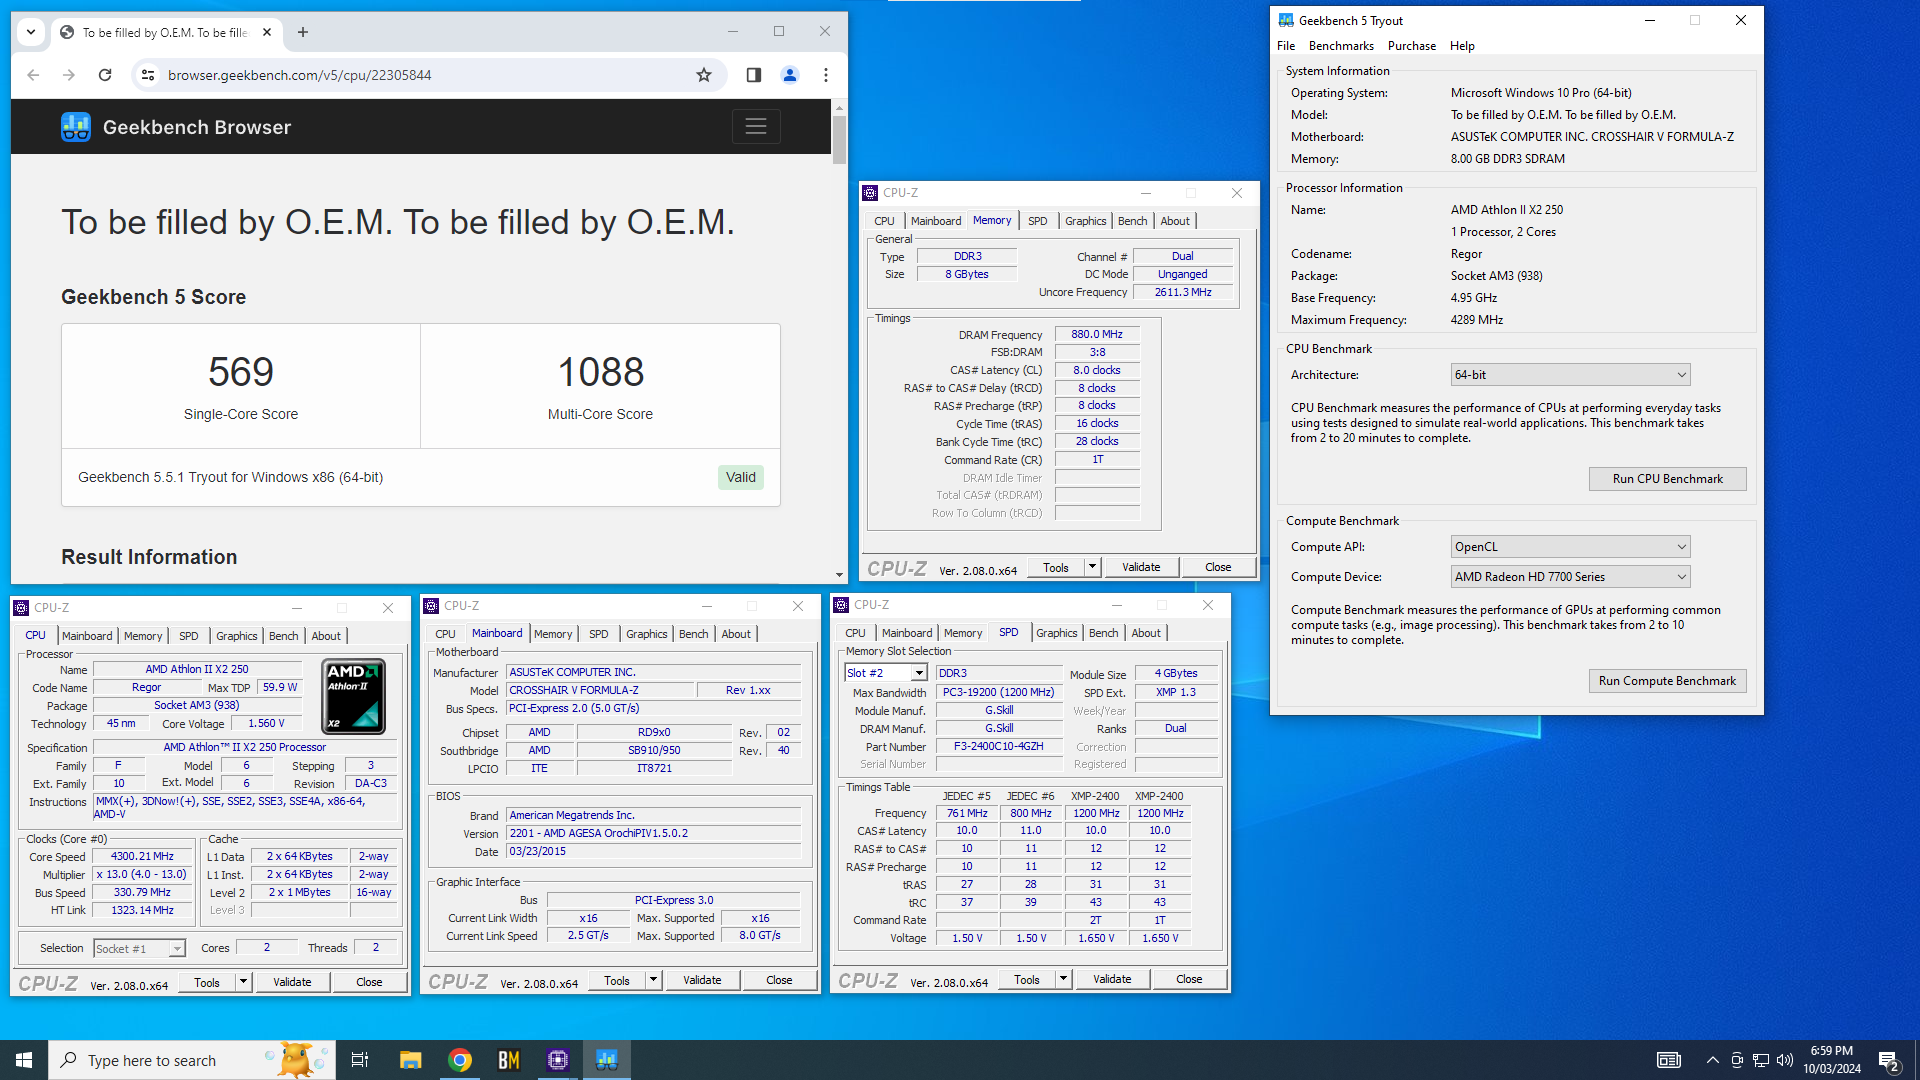The height and width of the screenshot is (1080, 1920).
Task: Open Tools dropdown arrow in SPD CPU-Z window
Action: point(1063,979)
